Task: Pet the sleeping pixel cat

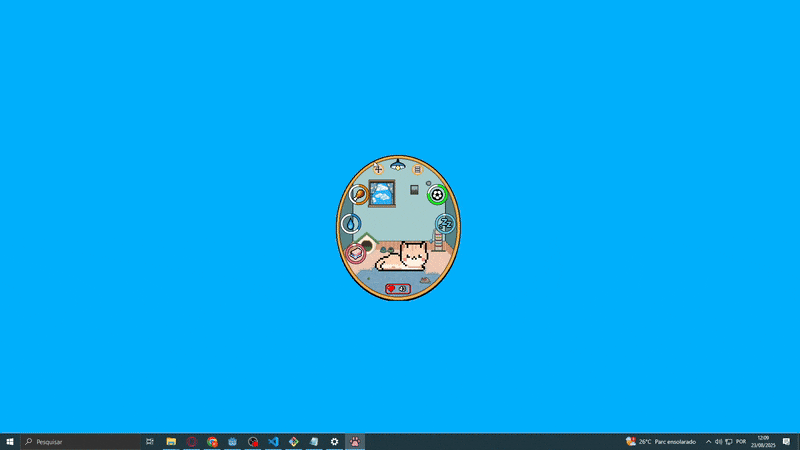Action: tap(404, 257)
